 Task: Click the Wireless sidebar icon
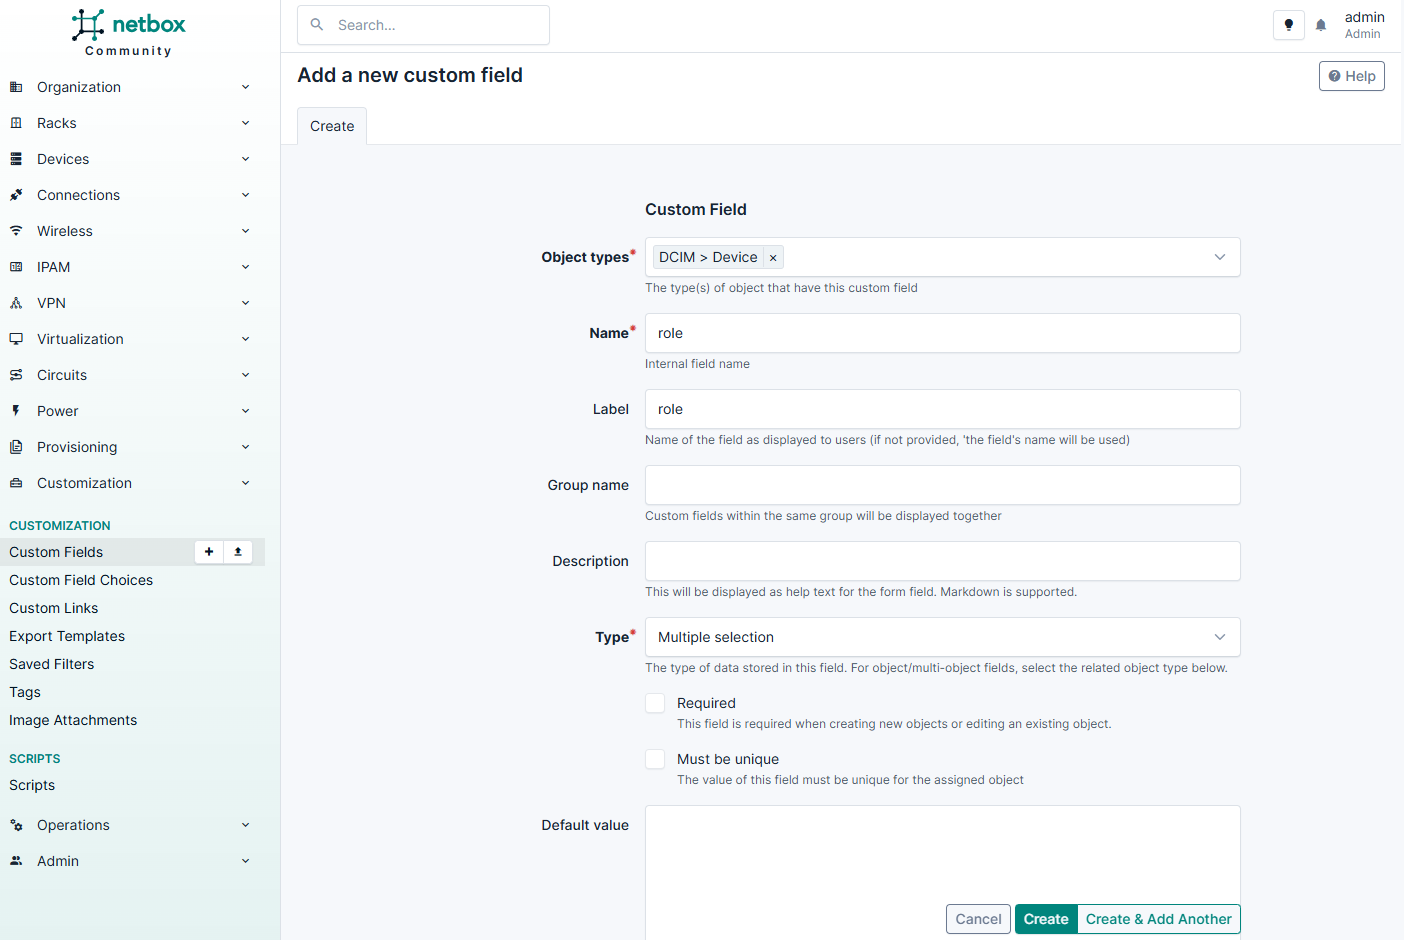[x=16, y=231]
